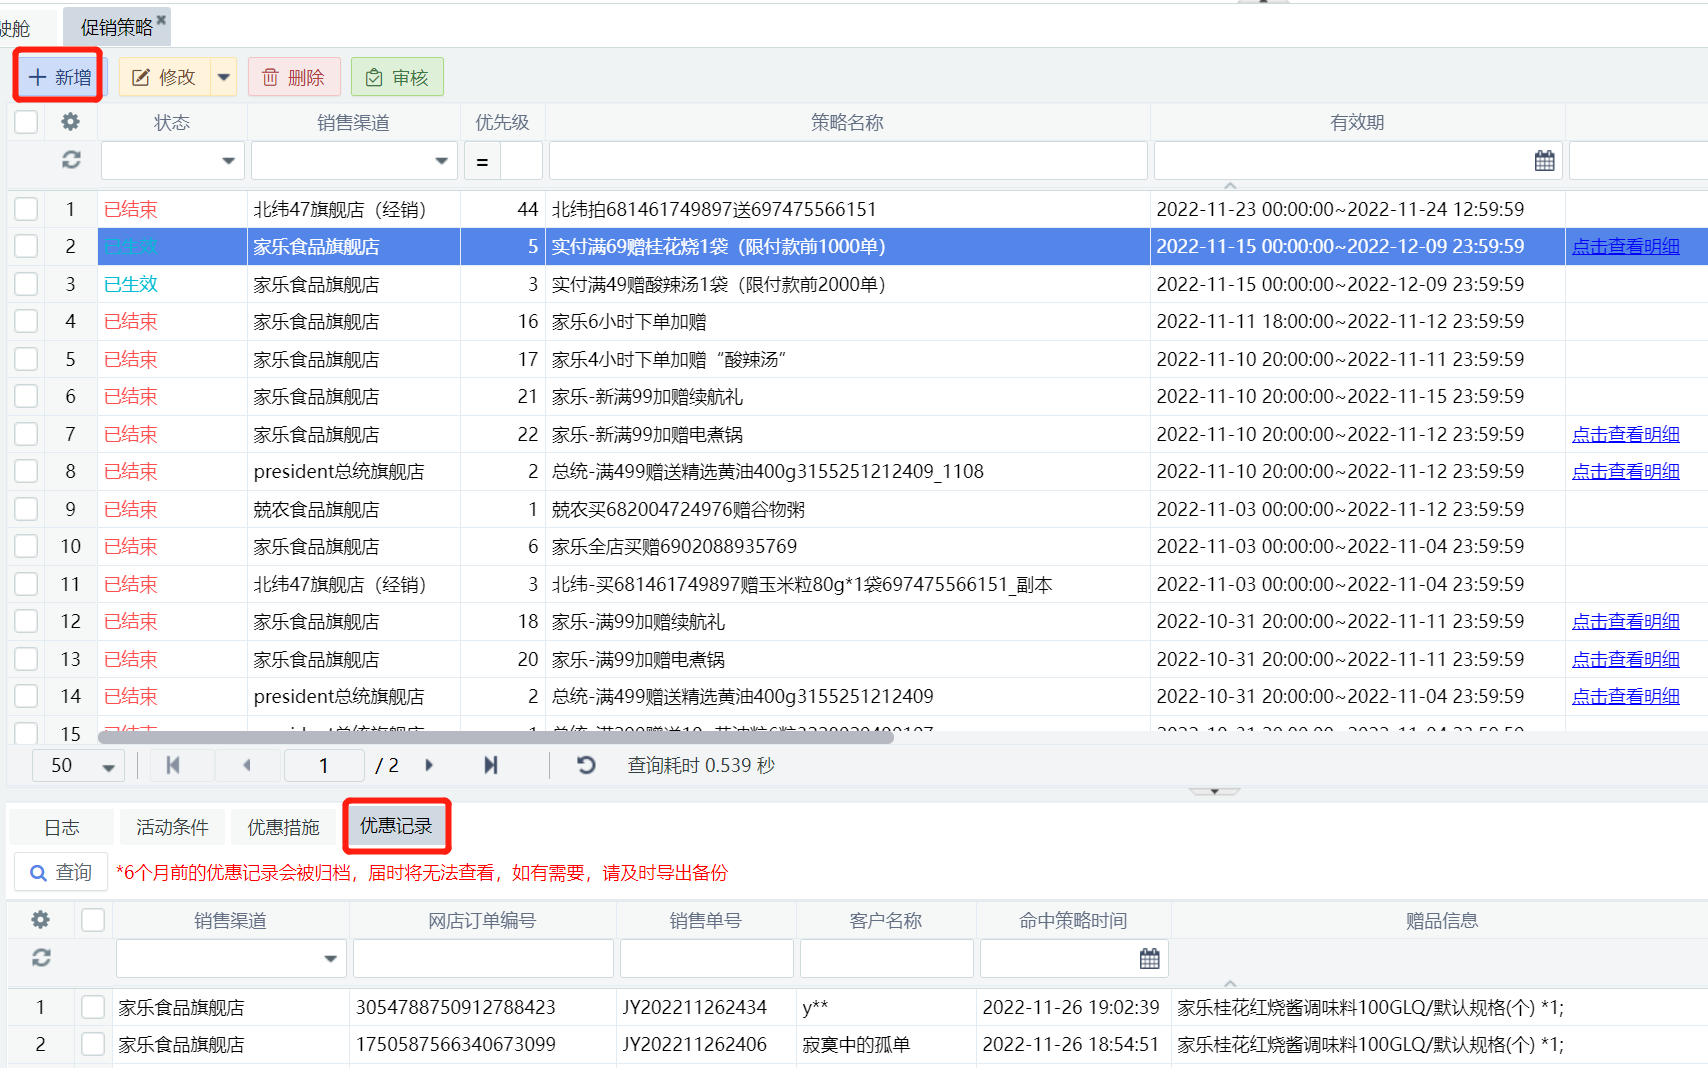Open the 销售渠道 filter dropdown in top grid
Viewport: 1708px width, 1068px height.
point(441,161)
